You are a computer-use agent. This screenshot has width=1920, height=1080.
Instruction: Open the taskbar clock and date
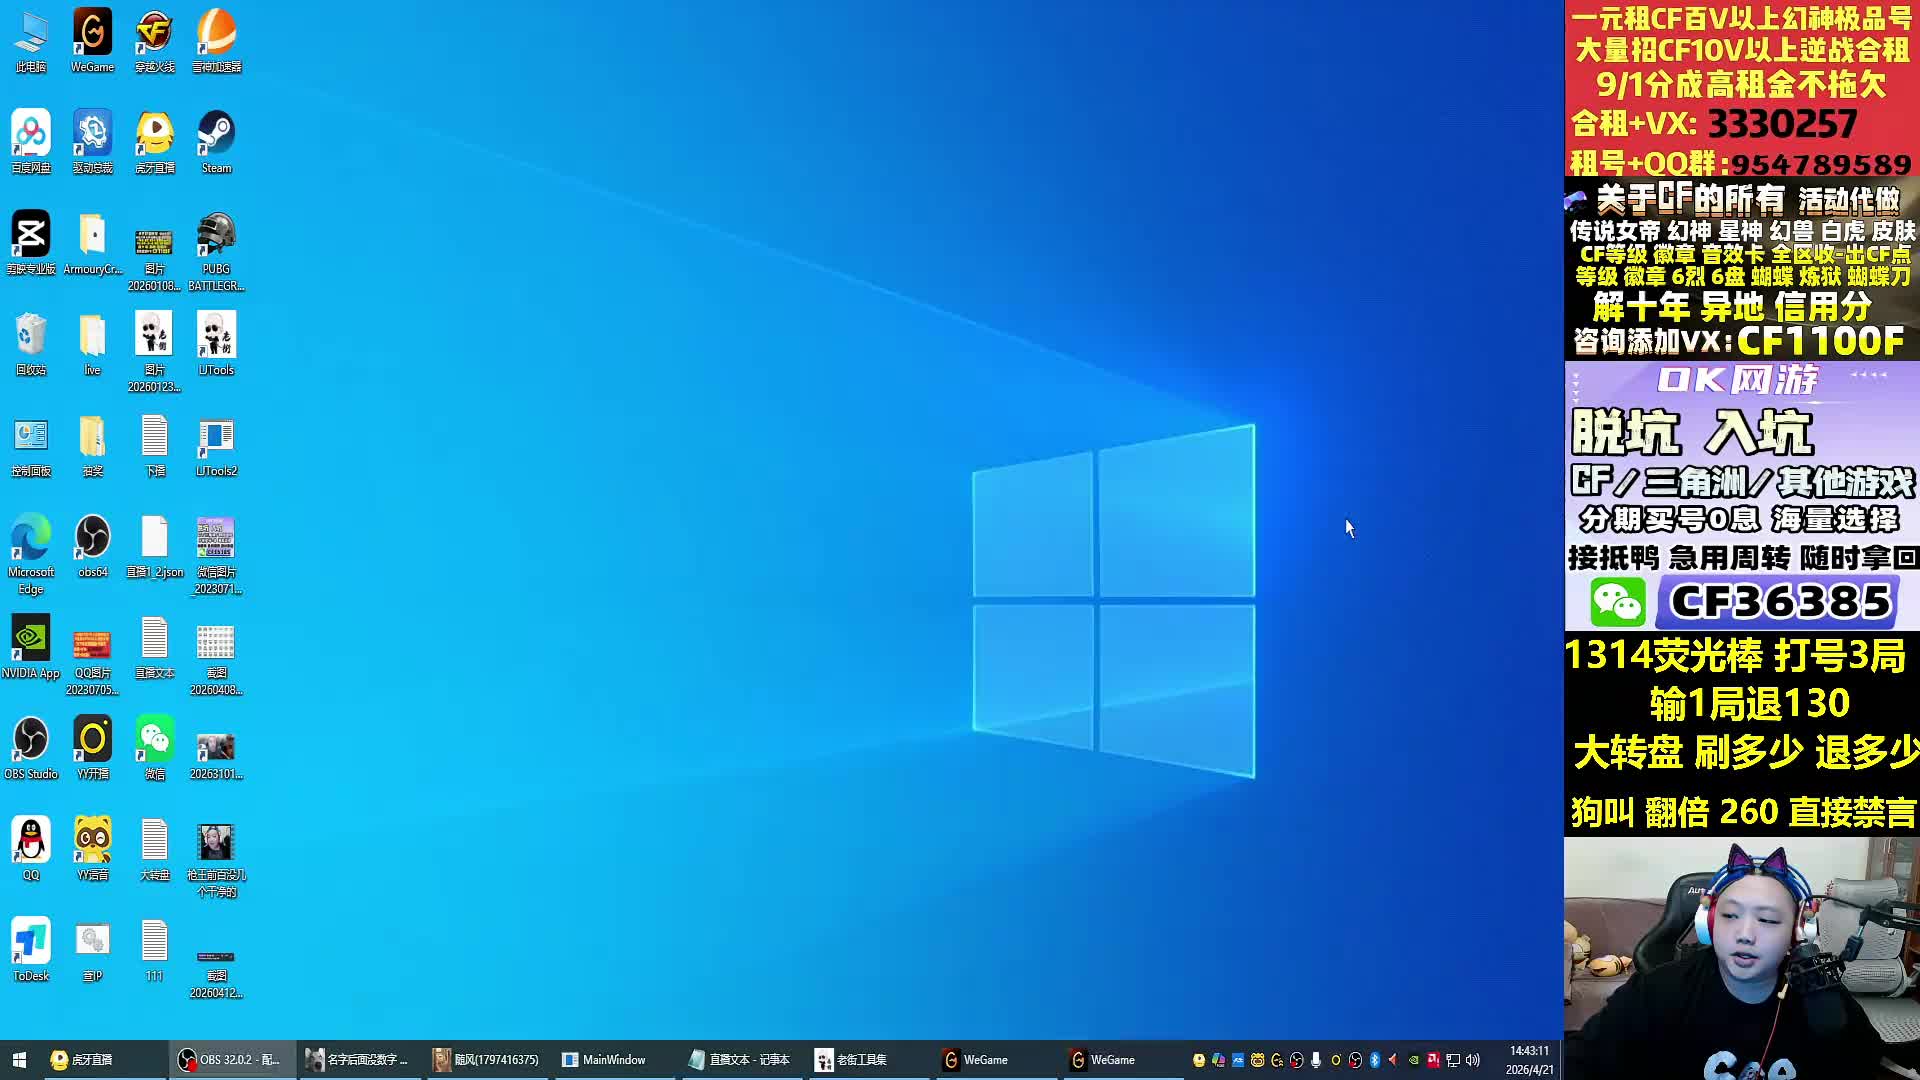point(1529,1060)
